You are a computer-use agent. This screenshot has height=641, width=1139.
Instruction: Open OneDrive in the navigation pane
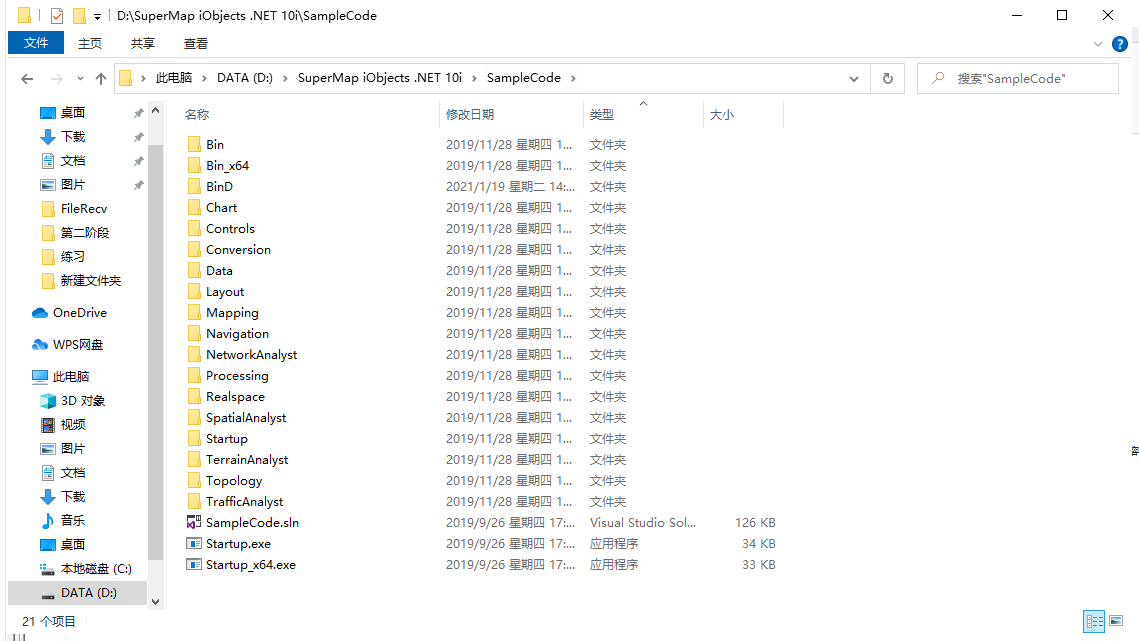click(x=70, y=313)
